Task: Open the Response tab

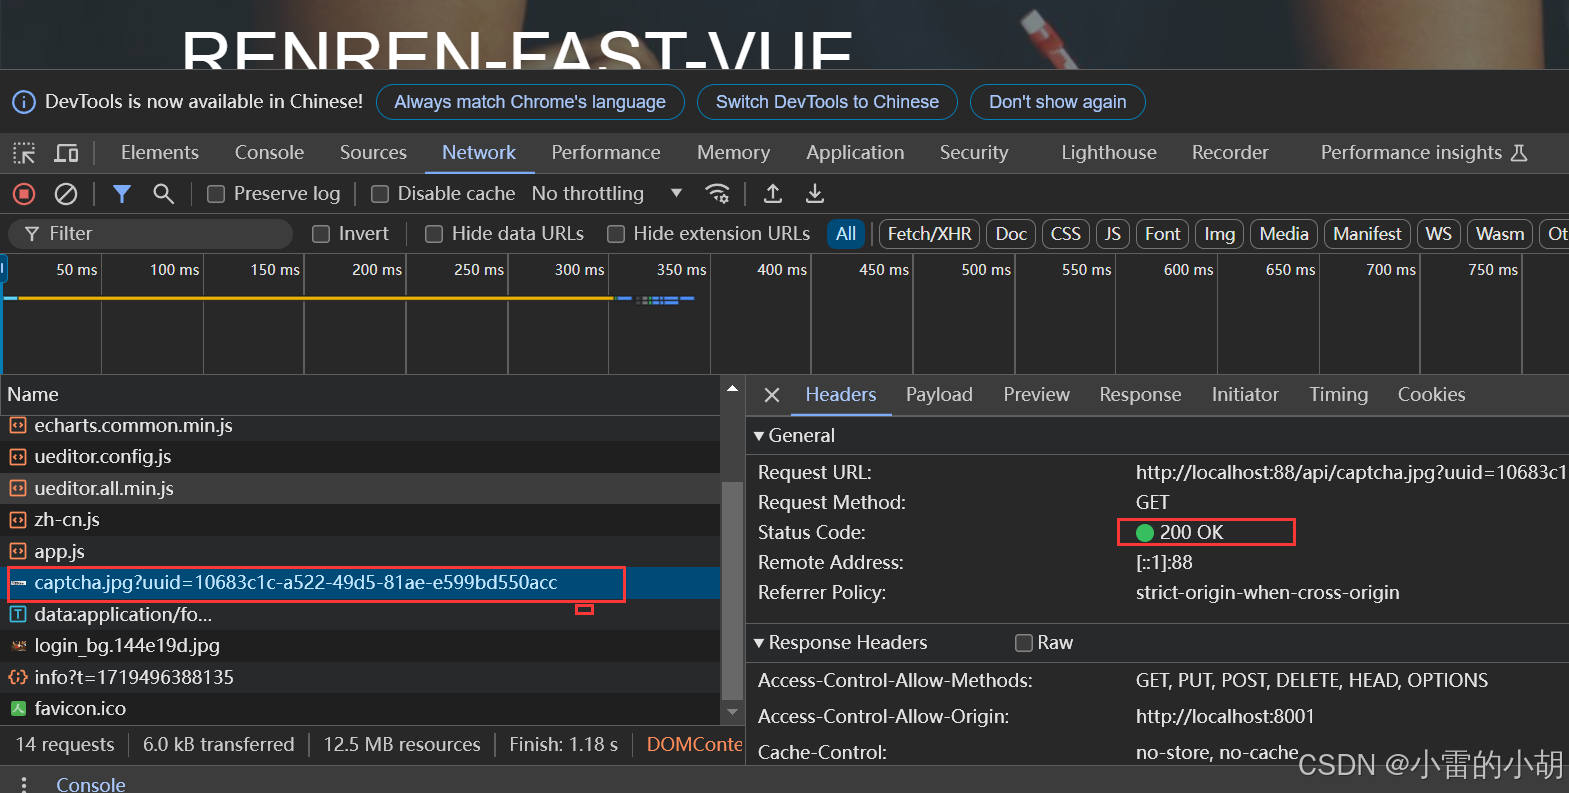Action: 1140,395
